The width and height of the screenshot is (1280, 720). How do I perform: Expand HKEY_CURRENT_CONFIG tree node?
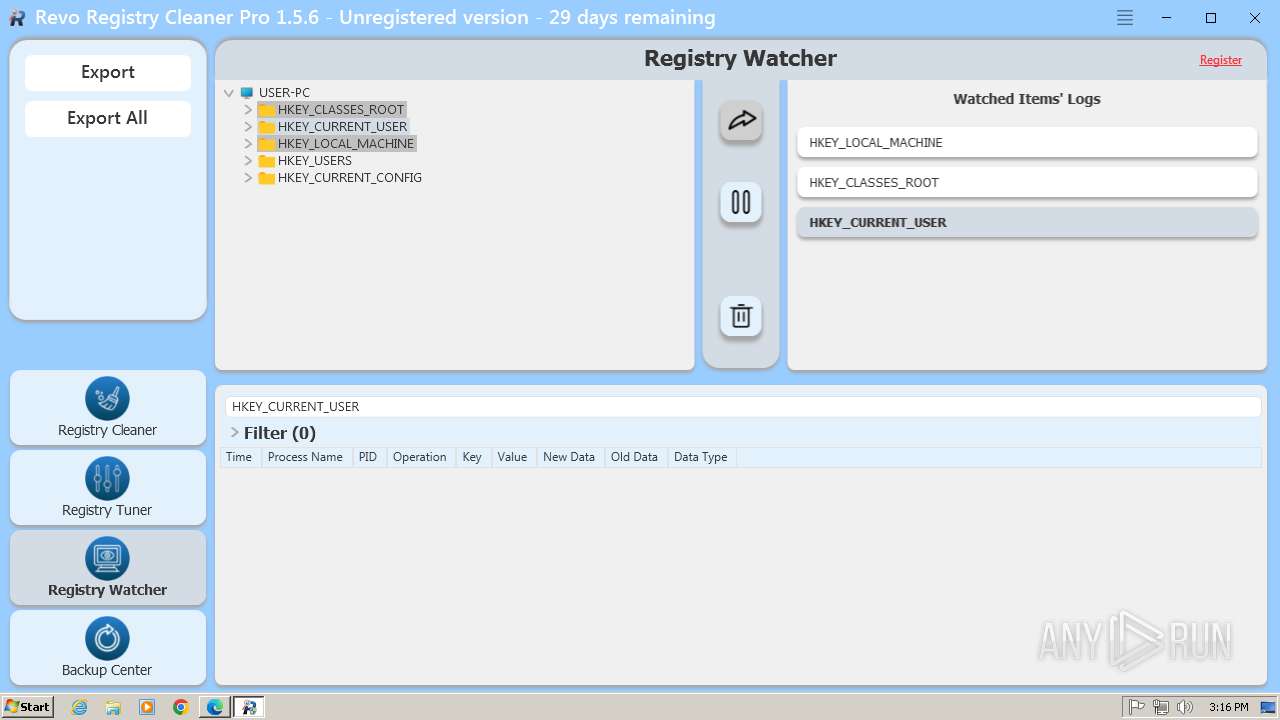(x=248, y=178)
